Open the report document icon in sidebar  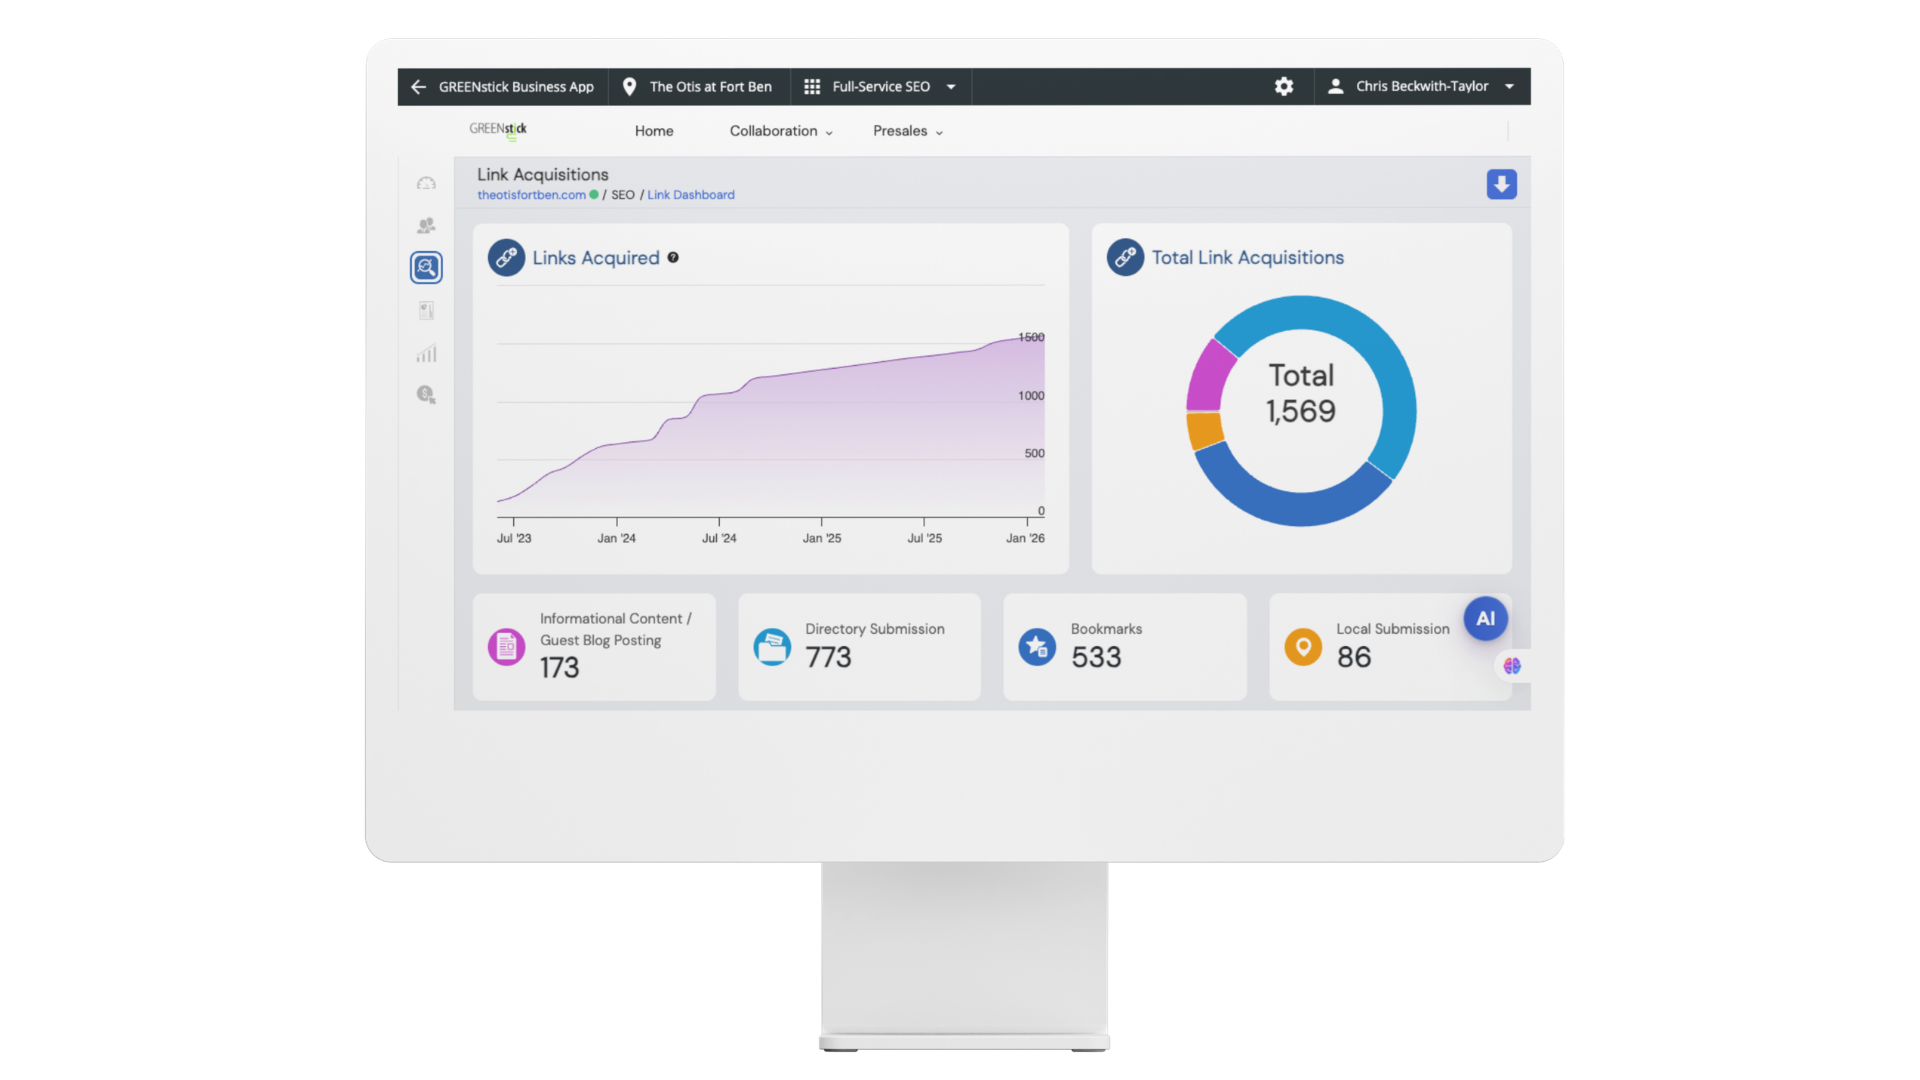point(427,310)
